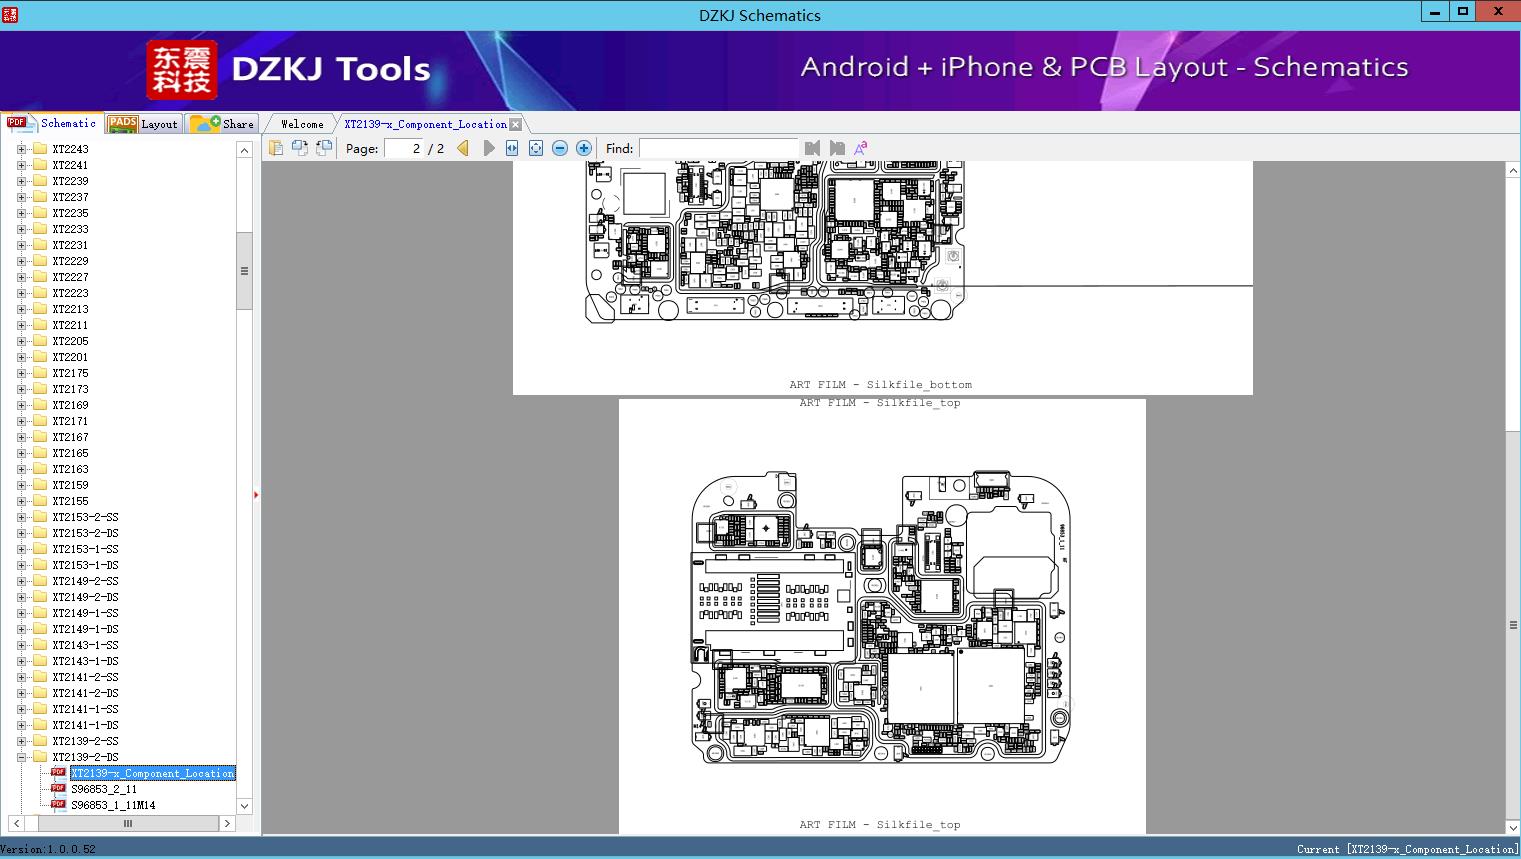Select the XT2139-2-SS tree folder

(x=85, y=741)
